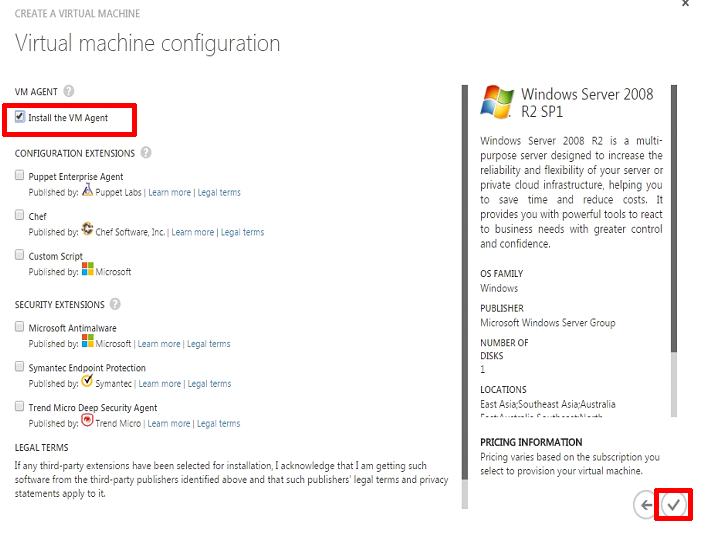Click the Install the VM Agent label text
The height and width of the screenshot is (541, 703).
[68, 117]
